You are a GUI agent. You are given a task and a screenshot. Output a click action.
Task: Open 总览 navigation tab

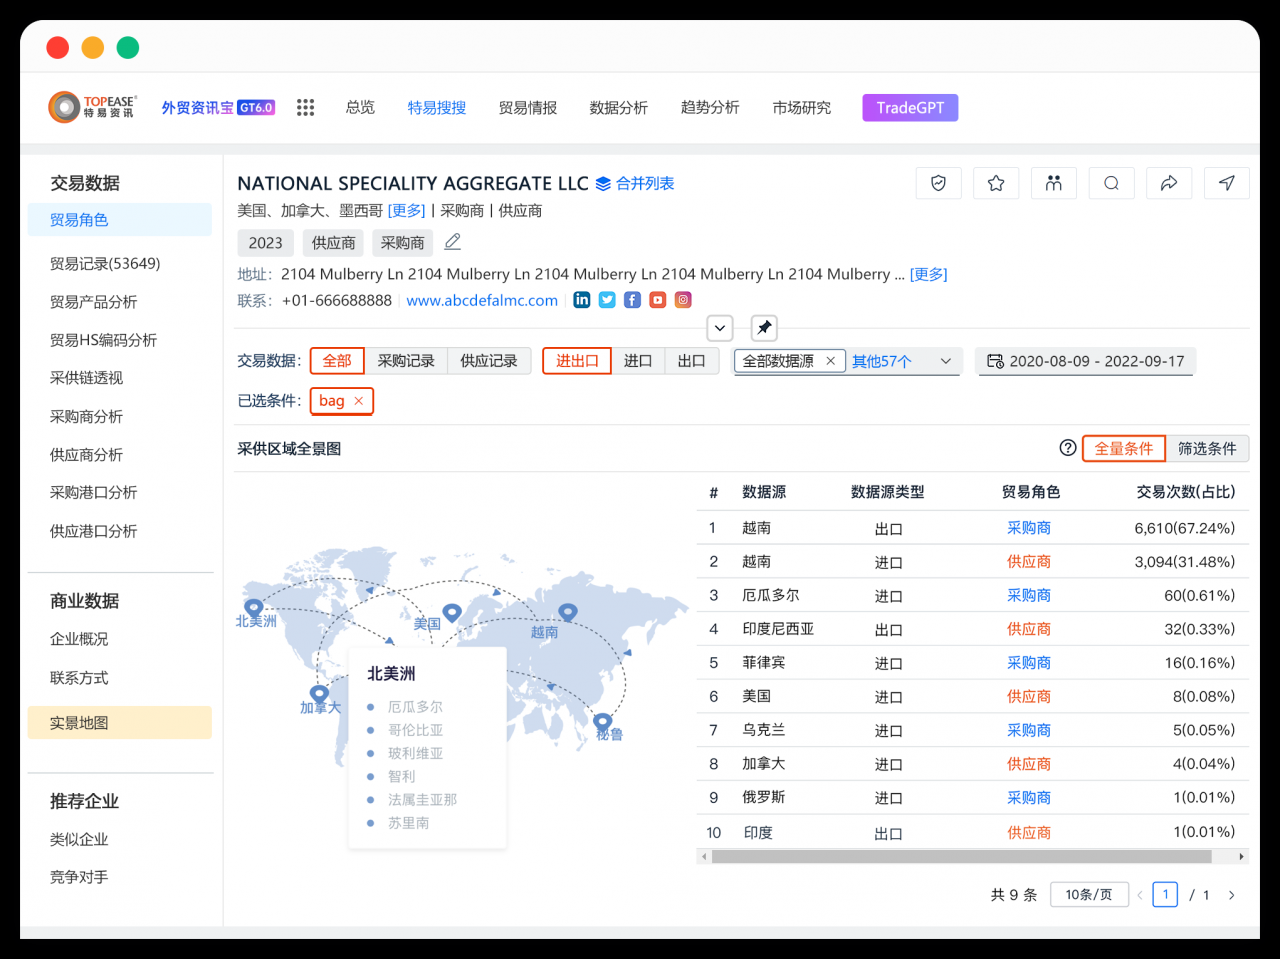click(360, 107)
